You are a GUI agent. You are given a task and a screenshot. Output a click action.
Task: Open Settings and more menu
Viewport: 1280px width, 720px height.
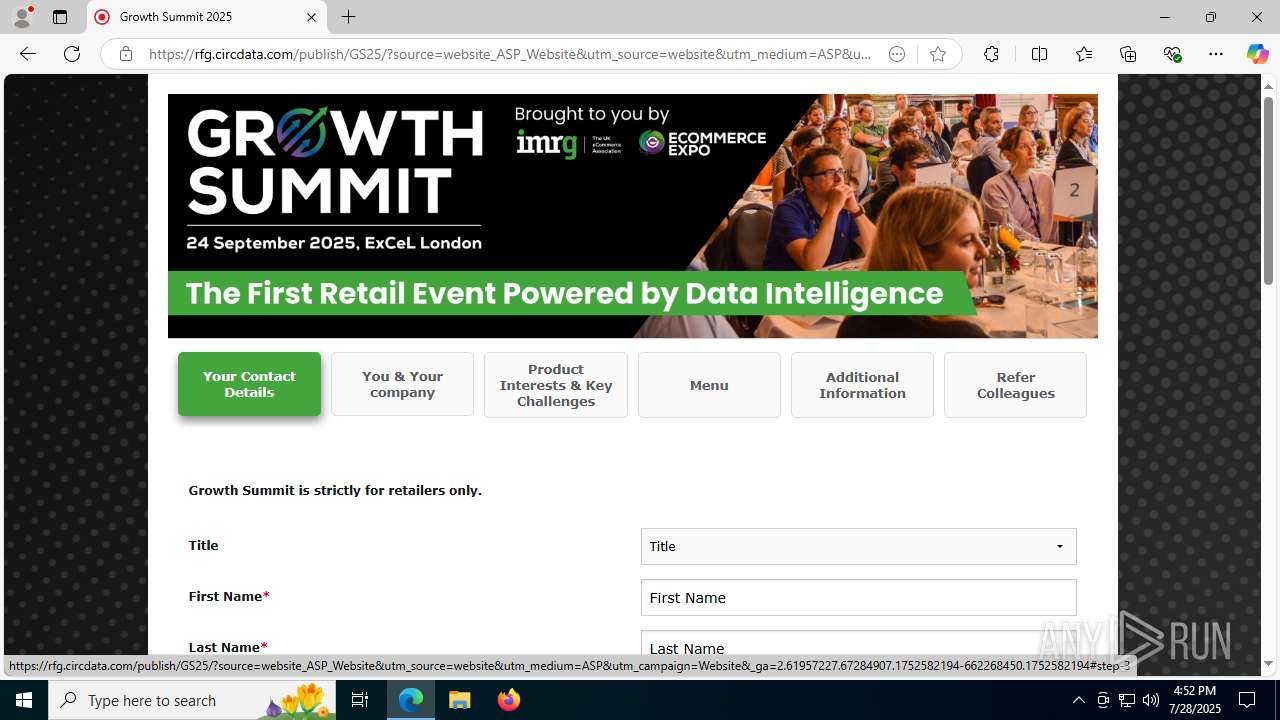click(x=1216, y=54)
